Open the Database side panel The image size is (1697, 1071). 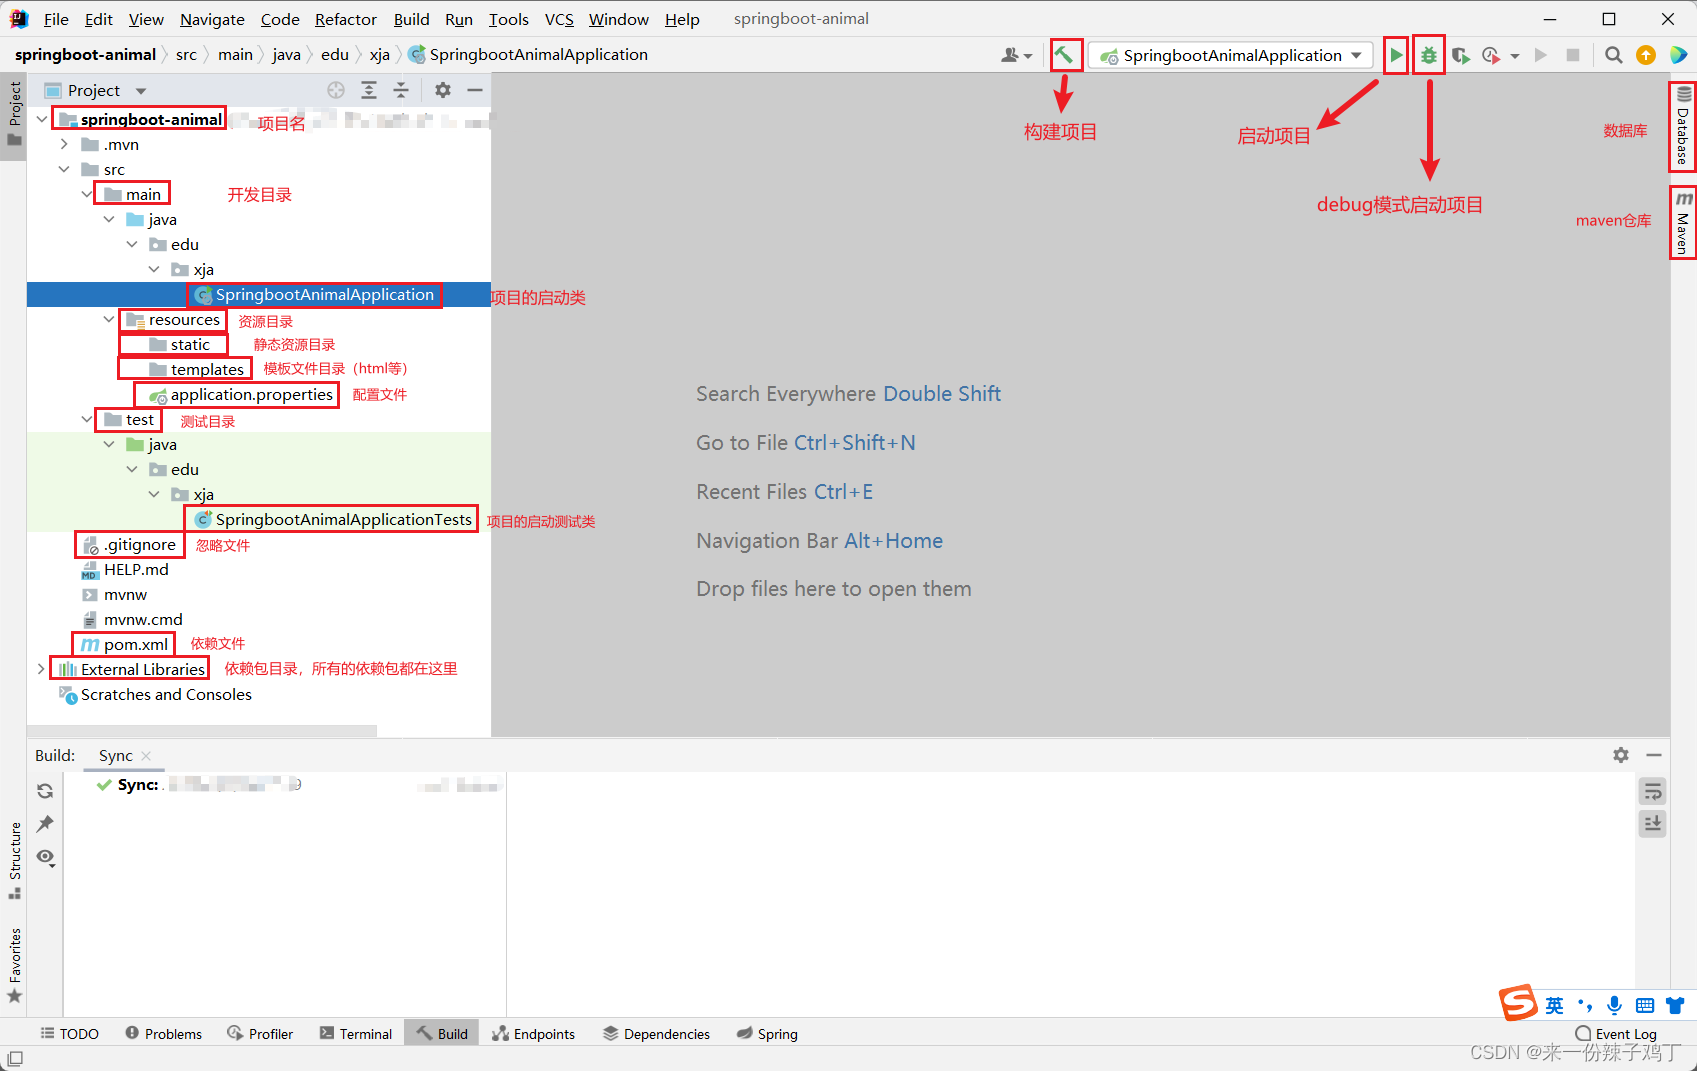point(1683,127)
